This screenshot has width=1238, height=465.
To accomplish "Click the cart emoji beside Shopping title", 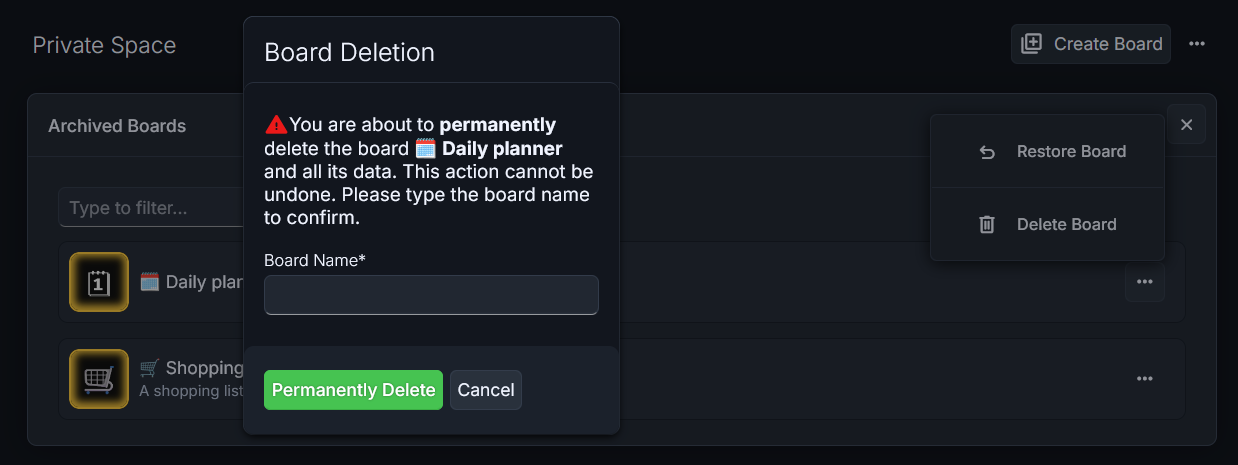I will (x=150, y=368).
